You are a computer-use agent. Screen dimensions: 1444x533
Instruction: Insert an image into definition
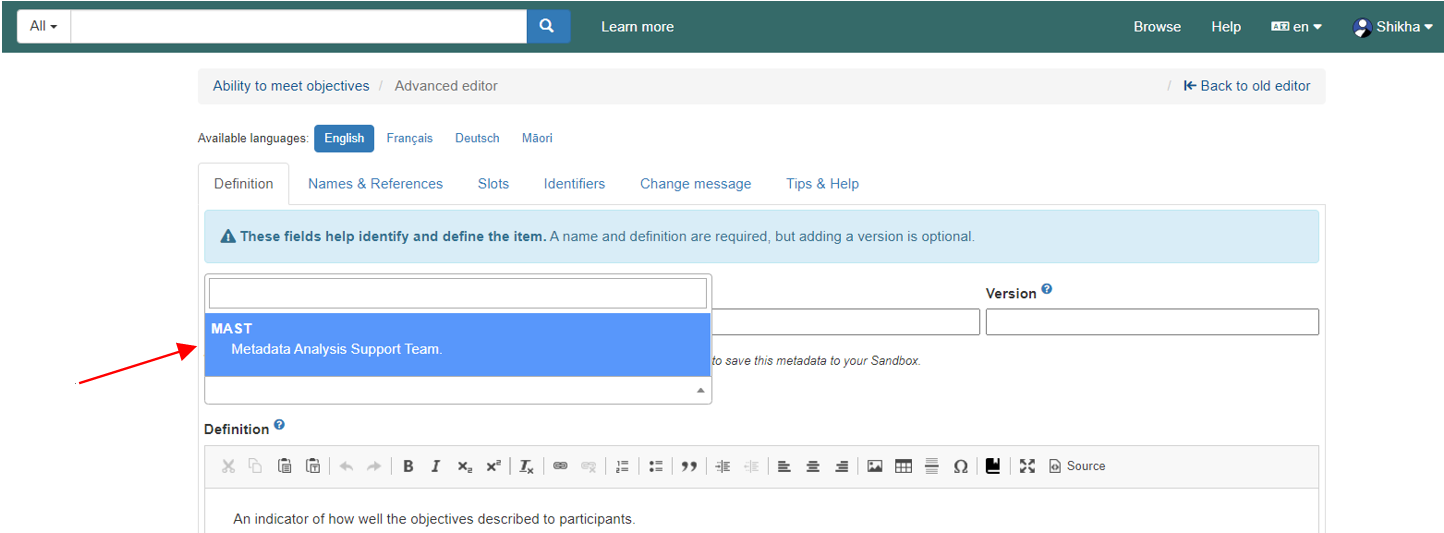click(x=875, y=466)
